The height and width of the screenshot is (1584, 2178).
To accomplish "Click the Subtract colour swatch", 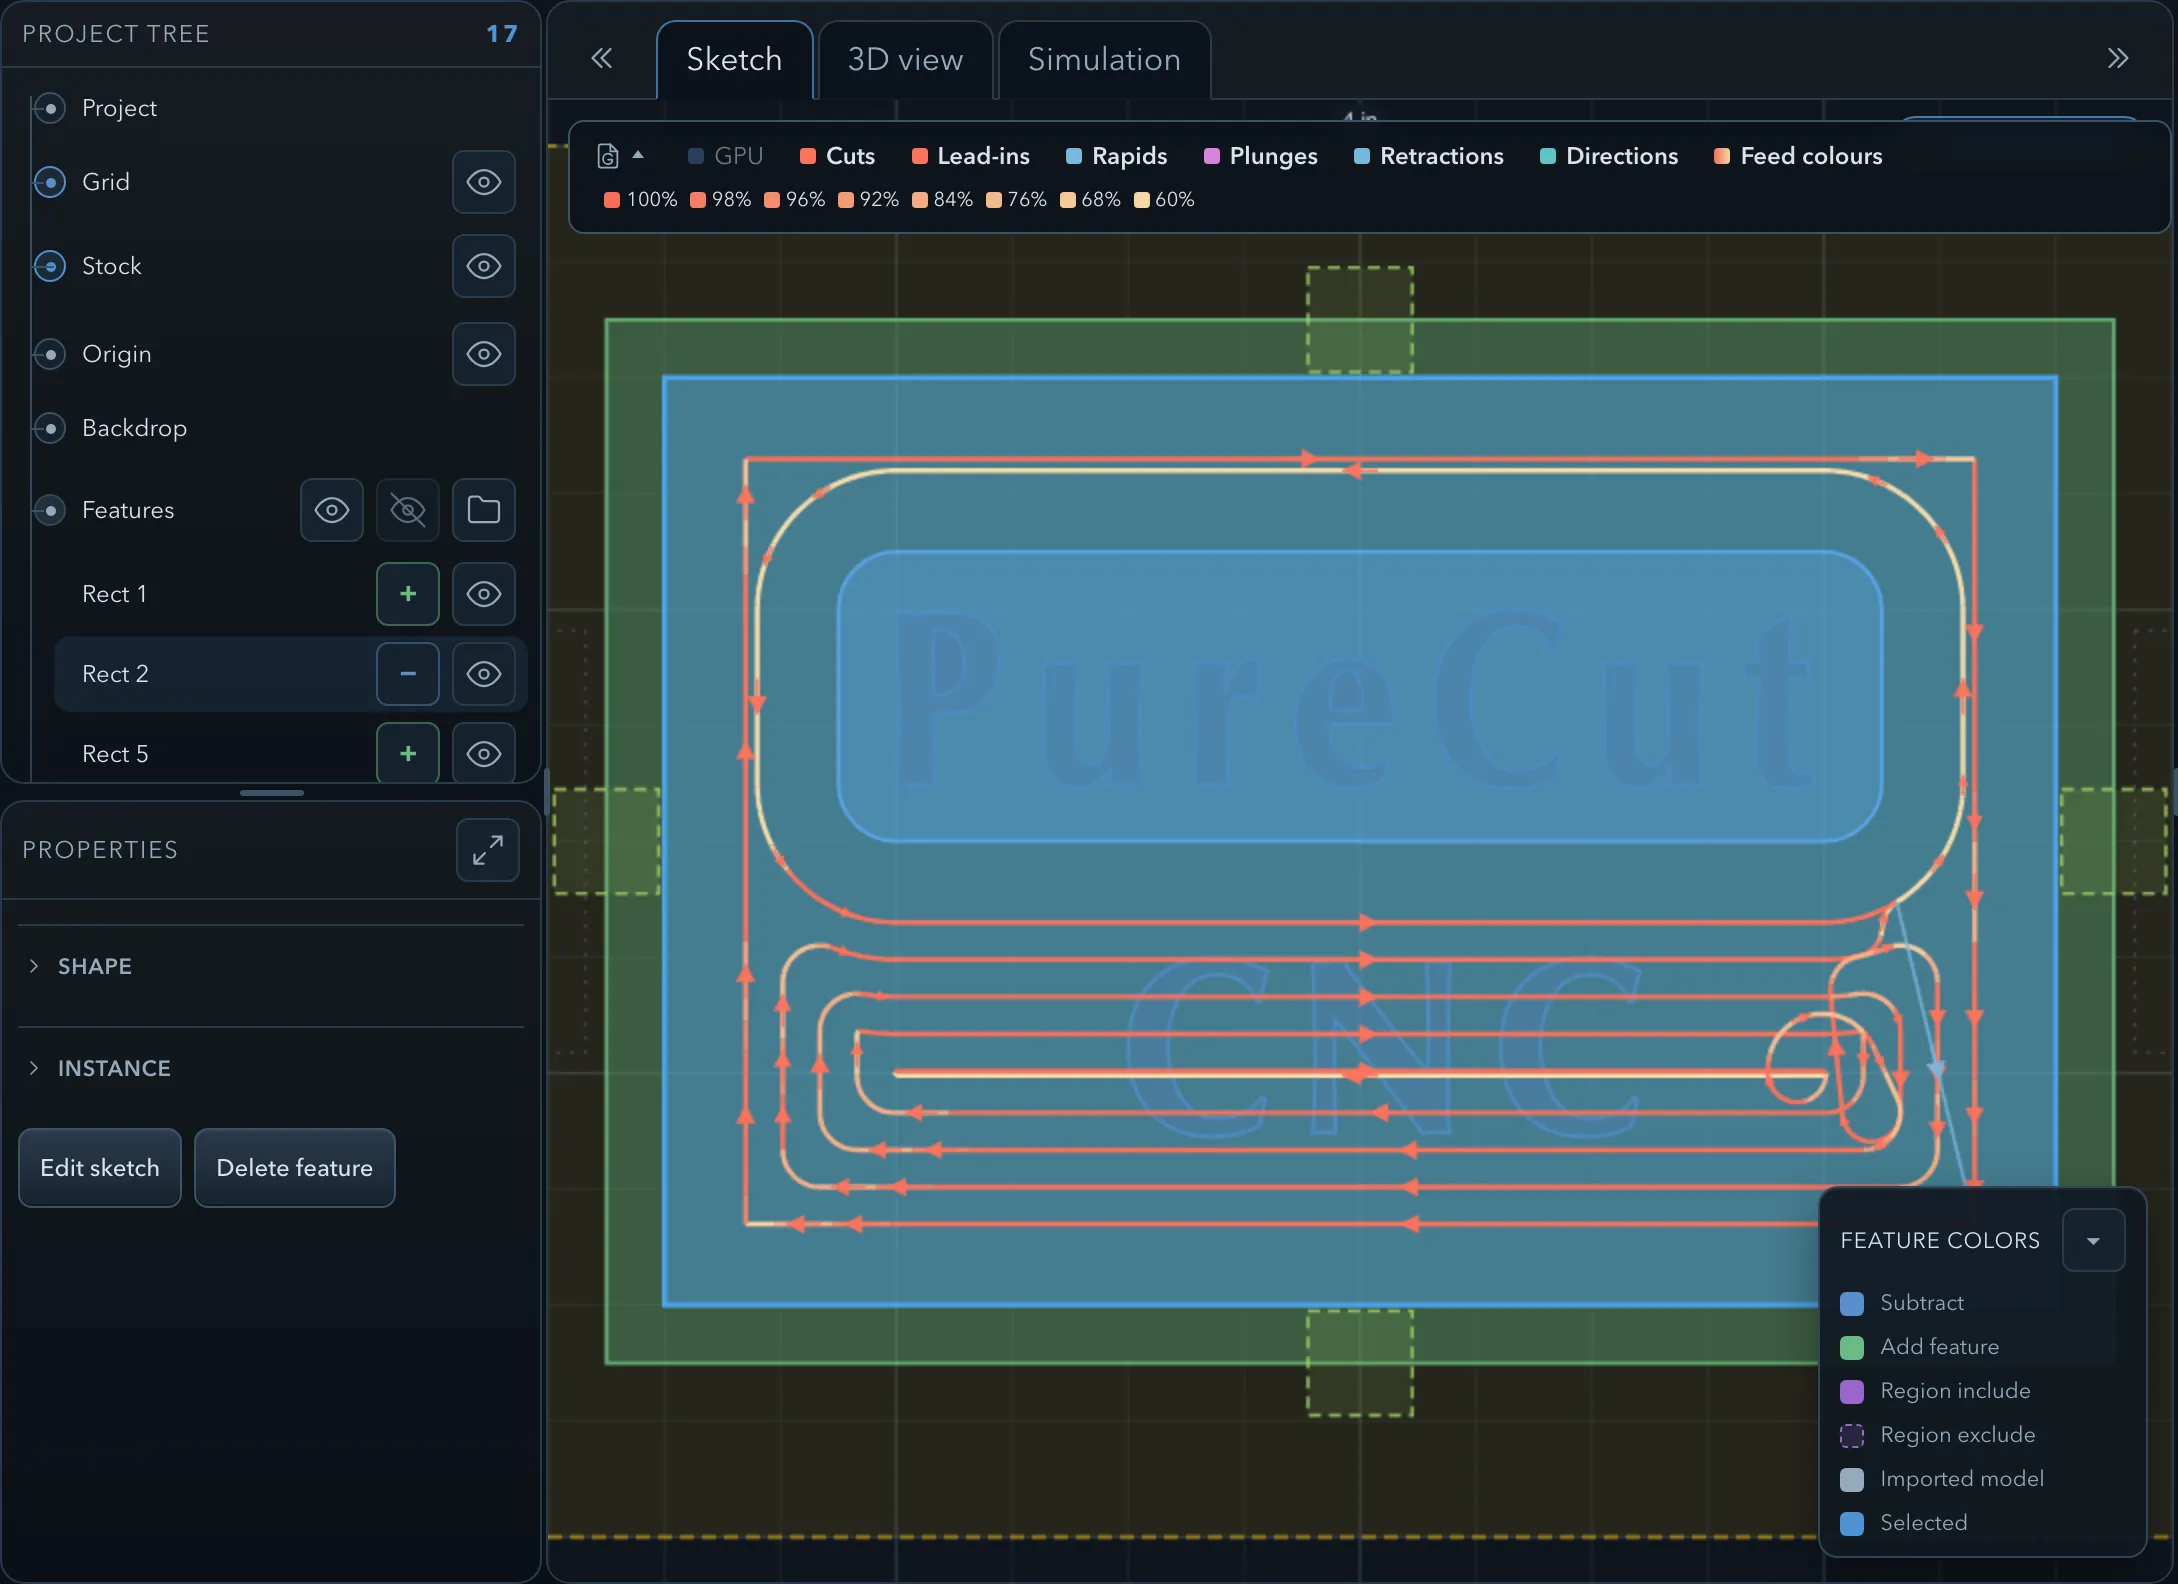I will (1852, 1304).
